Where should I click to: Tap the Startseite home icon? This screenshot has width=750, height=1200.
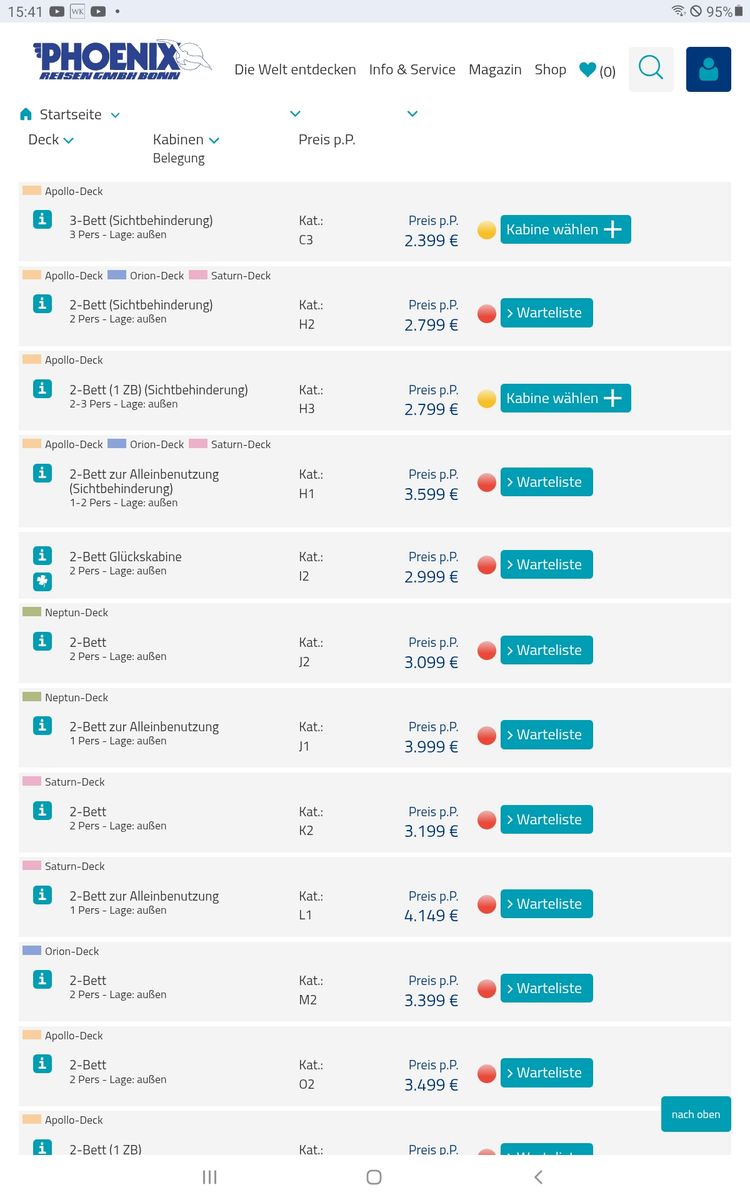pos(26,115)
